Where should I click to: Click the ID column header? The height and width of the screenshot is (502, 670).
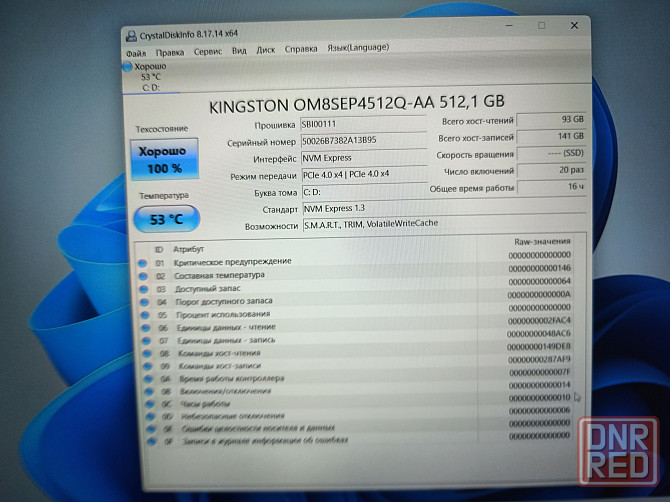pos(159,250)
